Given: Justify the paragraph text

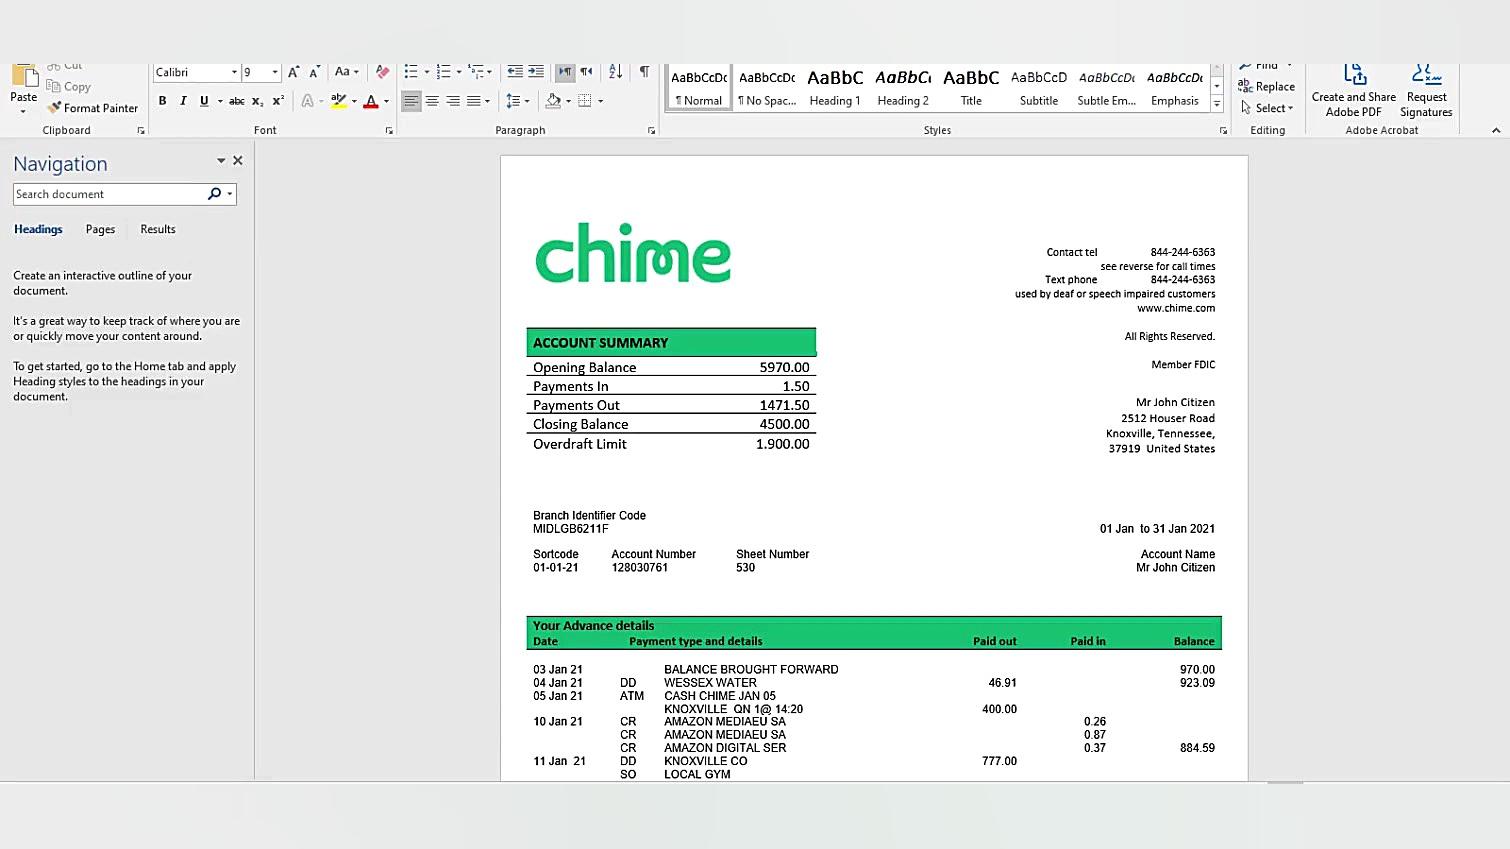Looking at the screenshot, I should click(x=474, y=101).
